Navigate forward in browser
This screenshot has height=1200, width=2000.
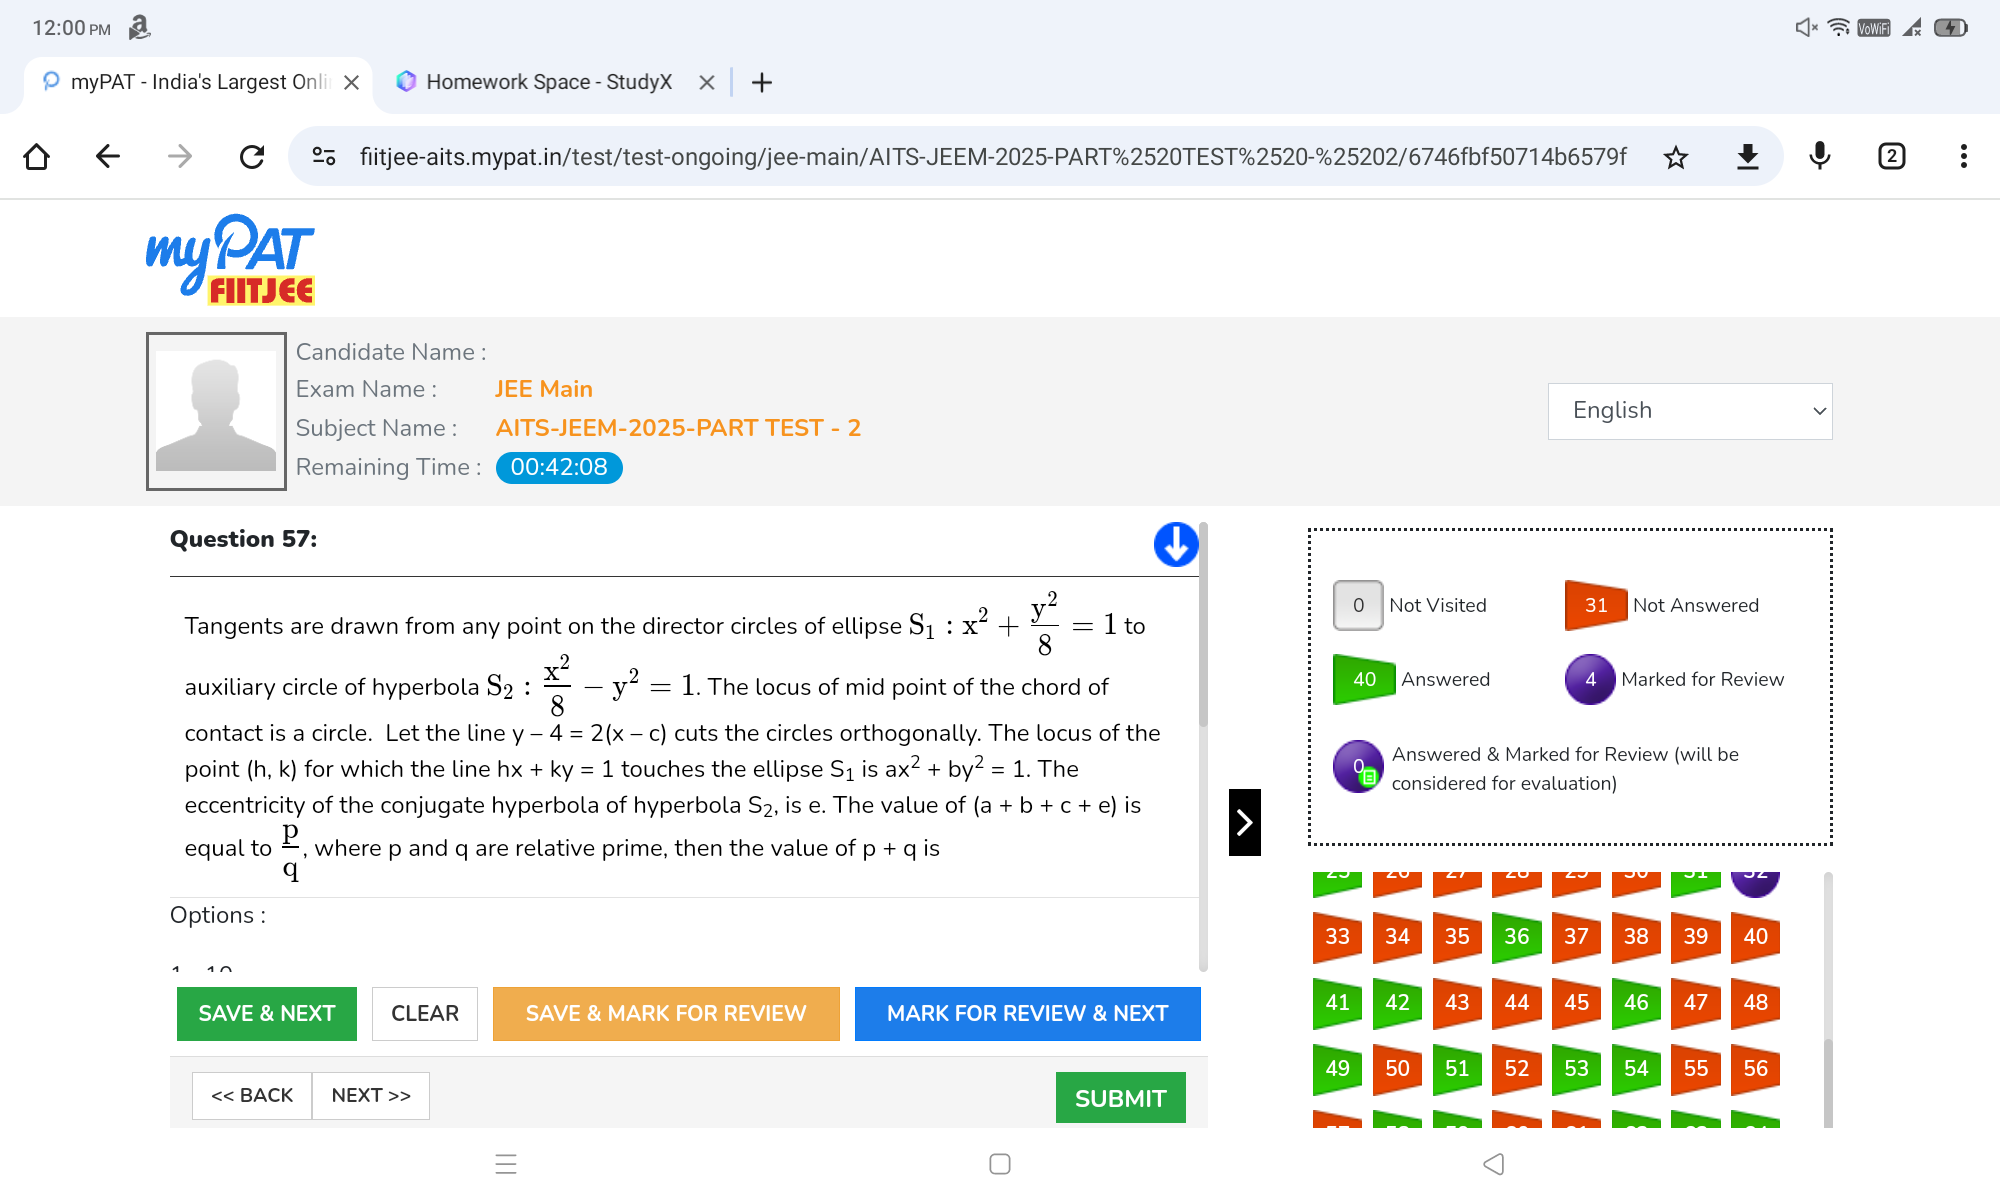click(x=180, y=156)
